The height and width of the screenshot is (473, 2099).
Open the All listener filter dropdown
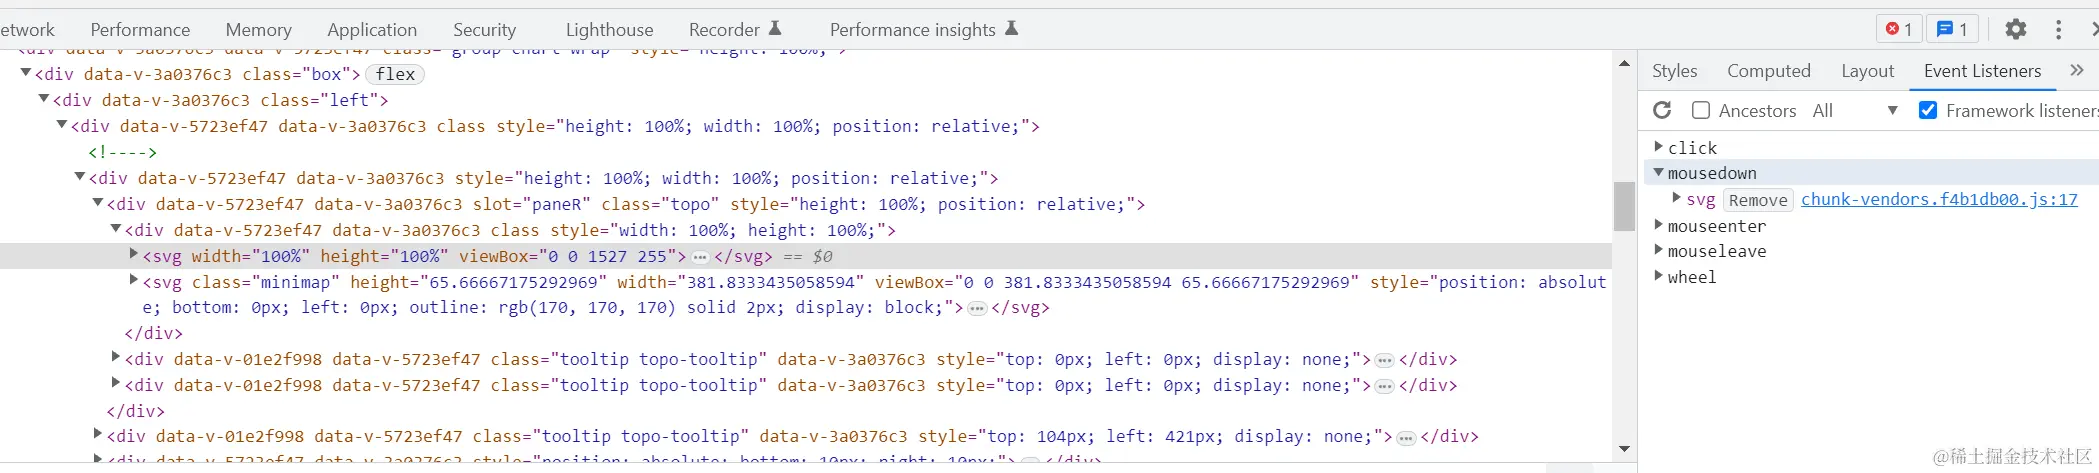[x=1855, y=110]
